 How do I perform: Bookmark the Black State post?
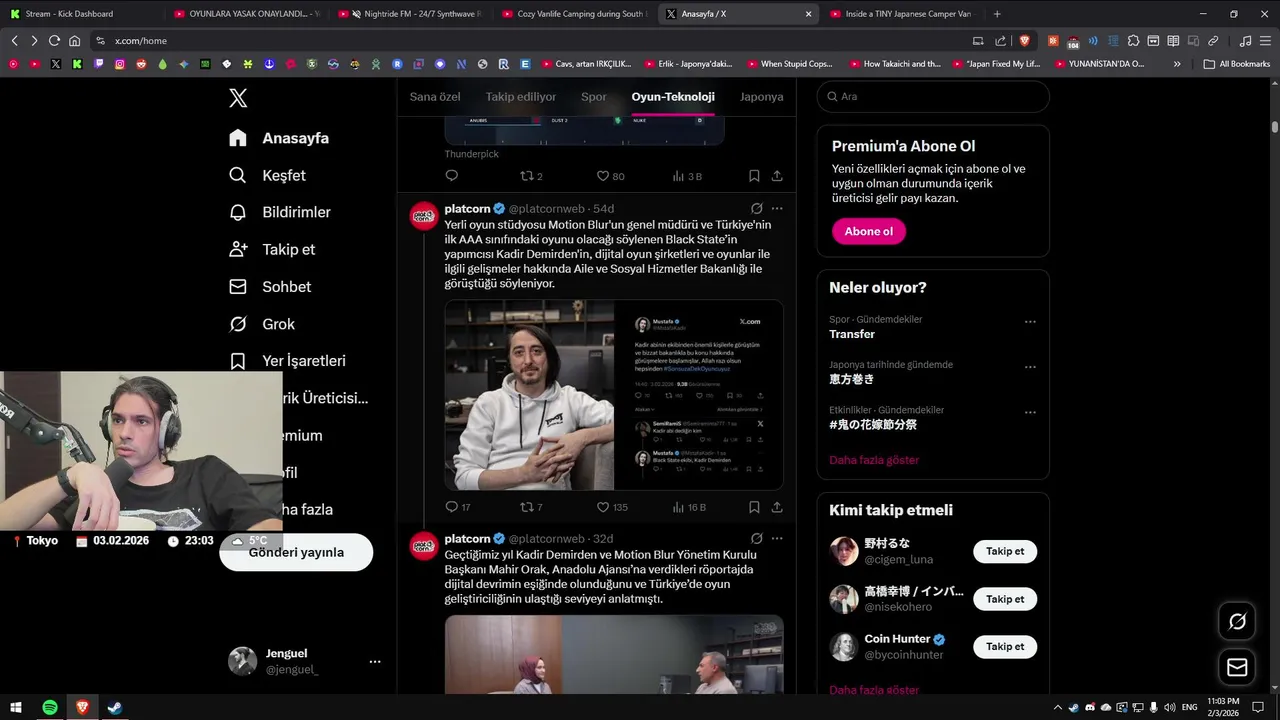coord(754,507)
